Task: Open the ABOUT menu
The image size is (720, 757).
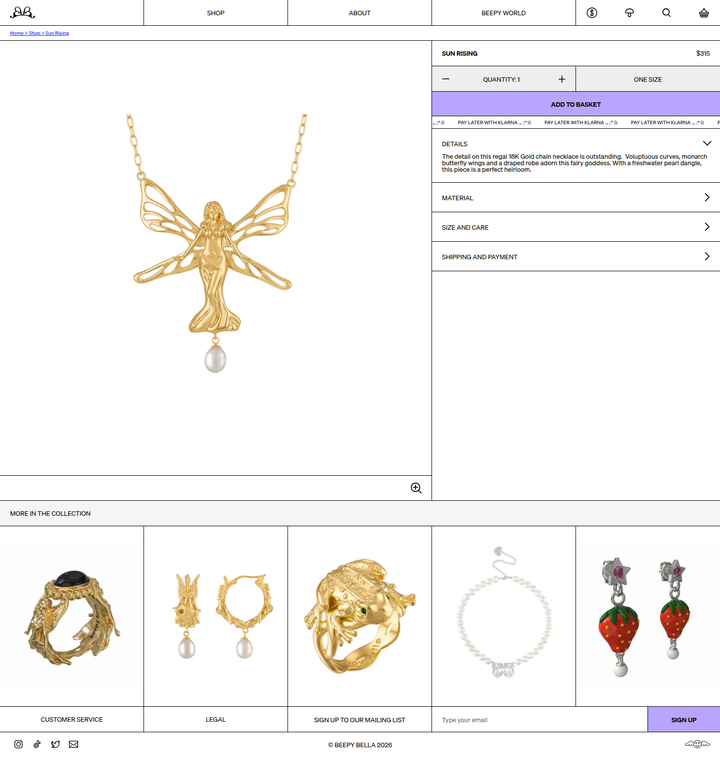Action: coord(359,13)
